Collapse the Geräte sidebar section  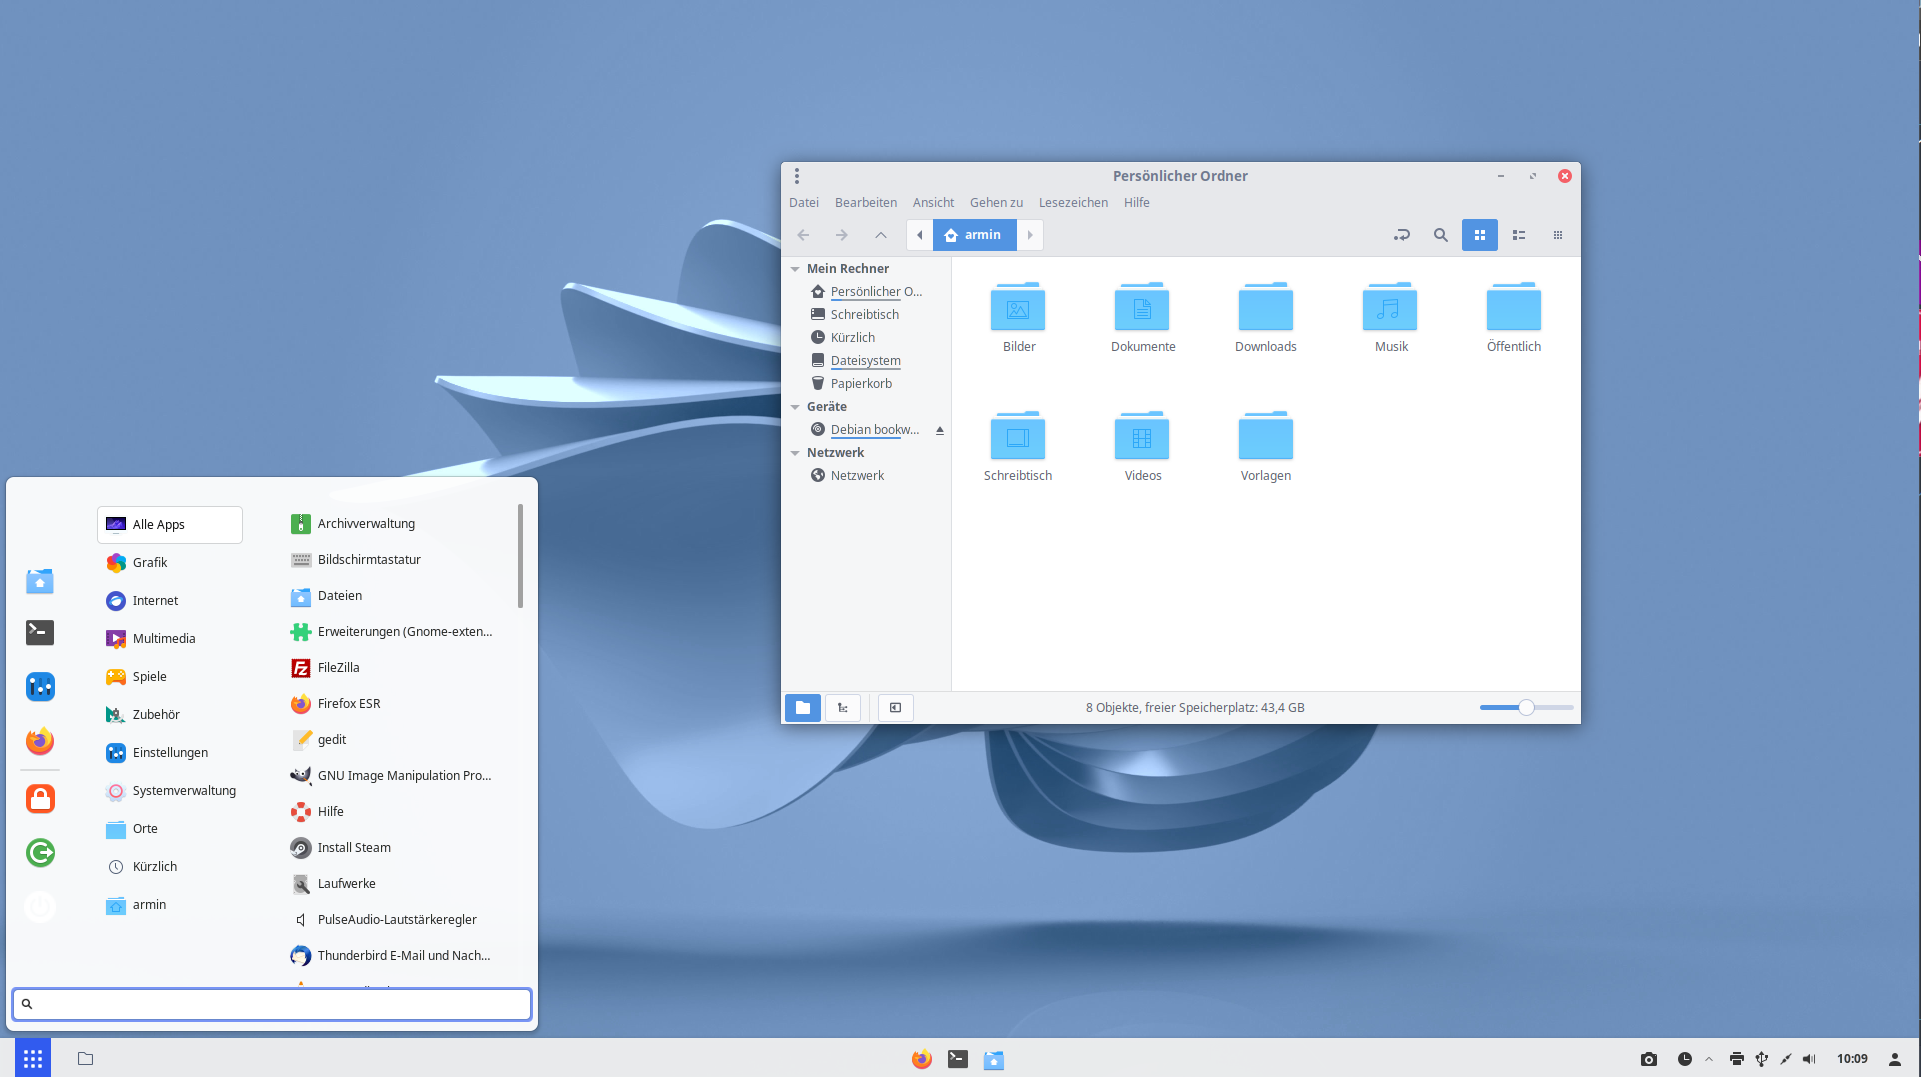pos(795,407)
